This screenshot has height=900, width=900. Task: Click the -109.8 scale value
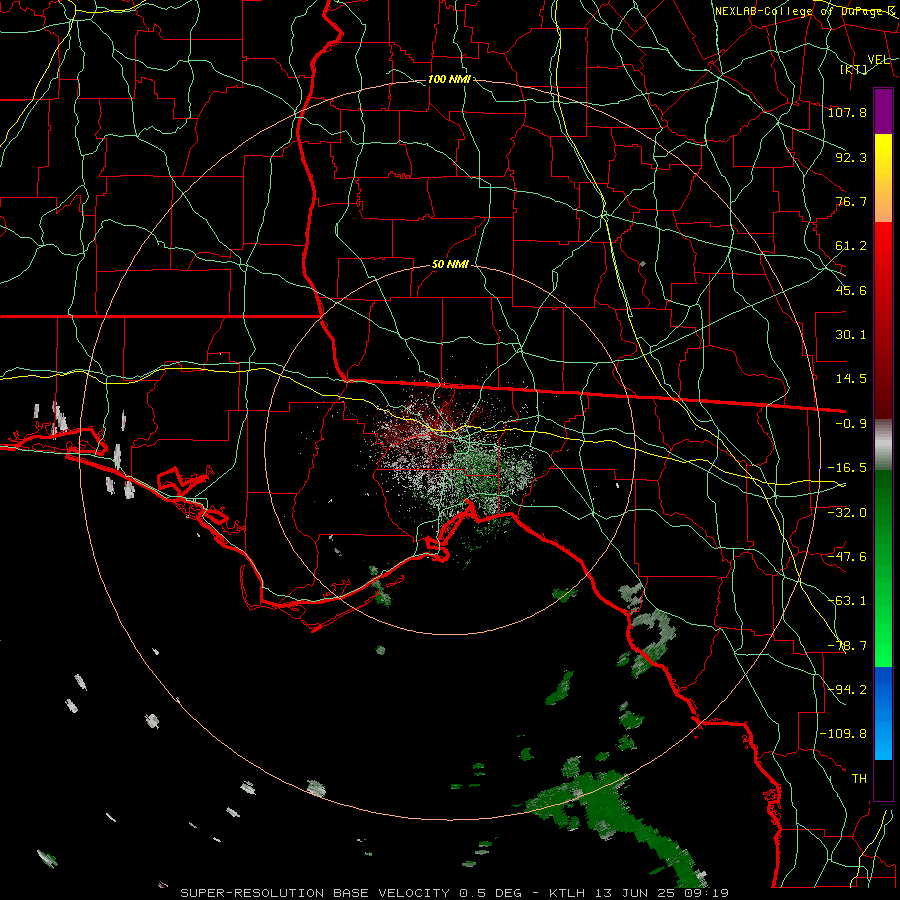click(843, 734)
